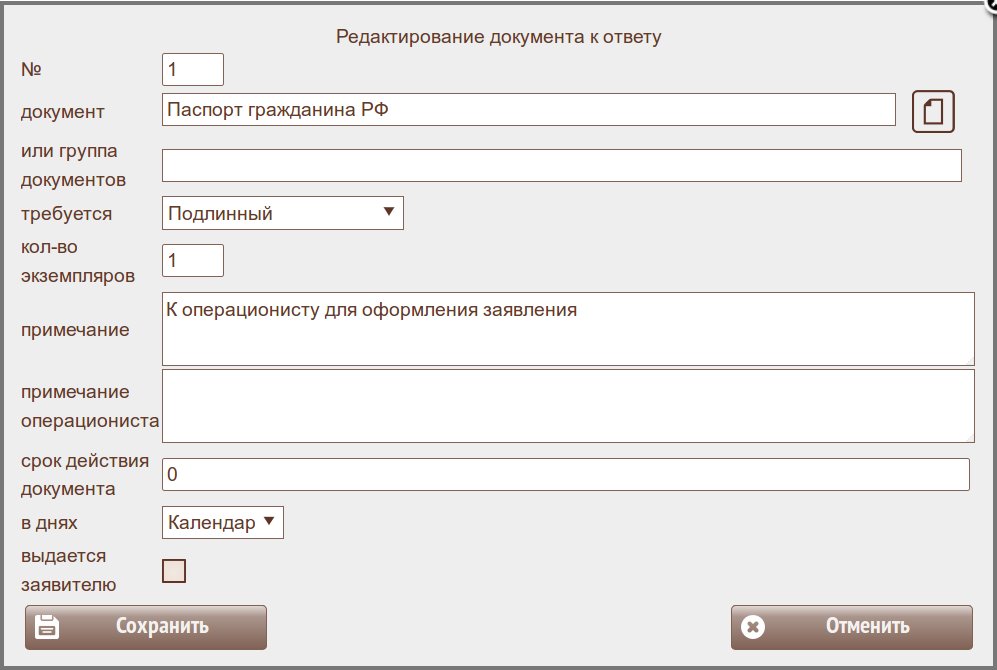Focus the кол-во экземпляров field
This screenshot has height=670, width=997.
[192, 260]
